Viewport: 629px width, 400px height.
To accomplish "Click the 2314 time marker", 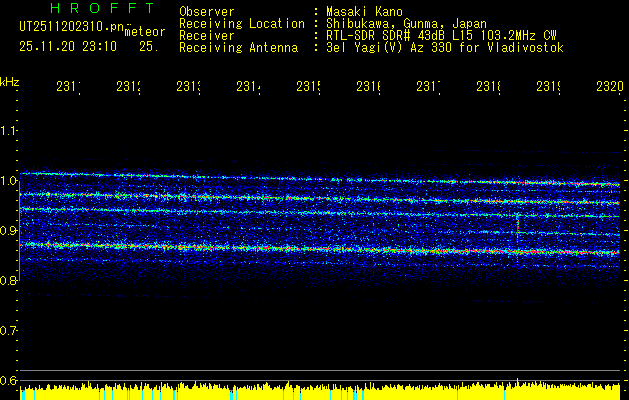I will click(x=248, y=87).
